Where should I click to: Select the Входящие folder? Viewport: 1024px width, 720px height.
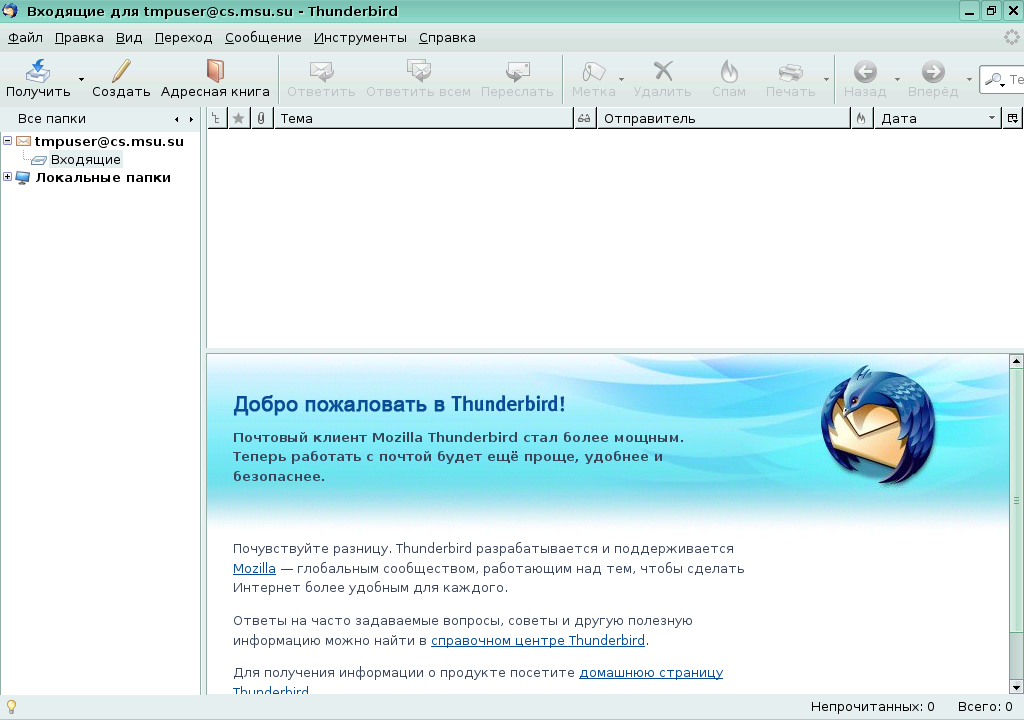click(88, 159)
